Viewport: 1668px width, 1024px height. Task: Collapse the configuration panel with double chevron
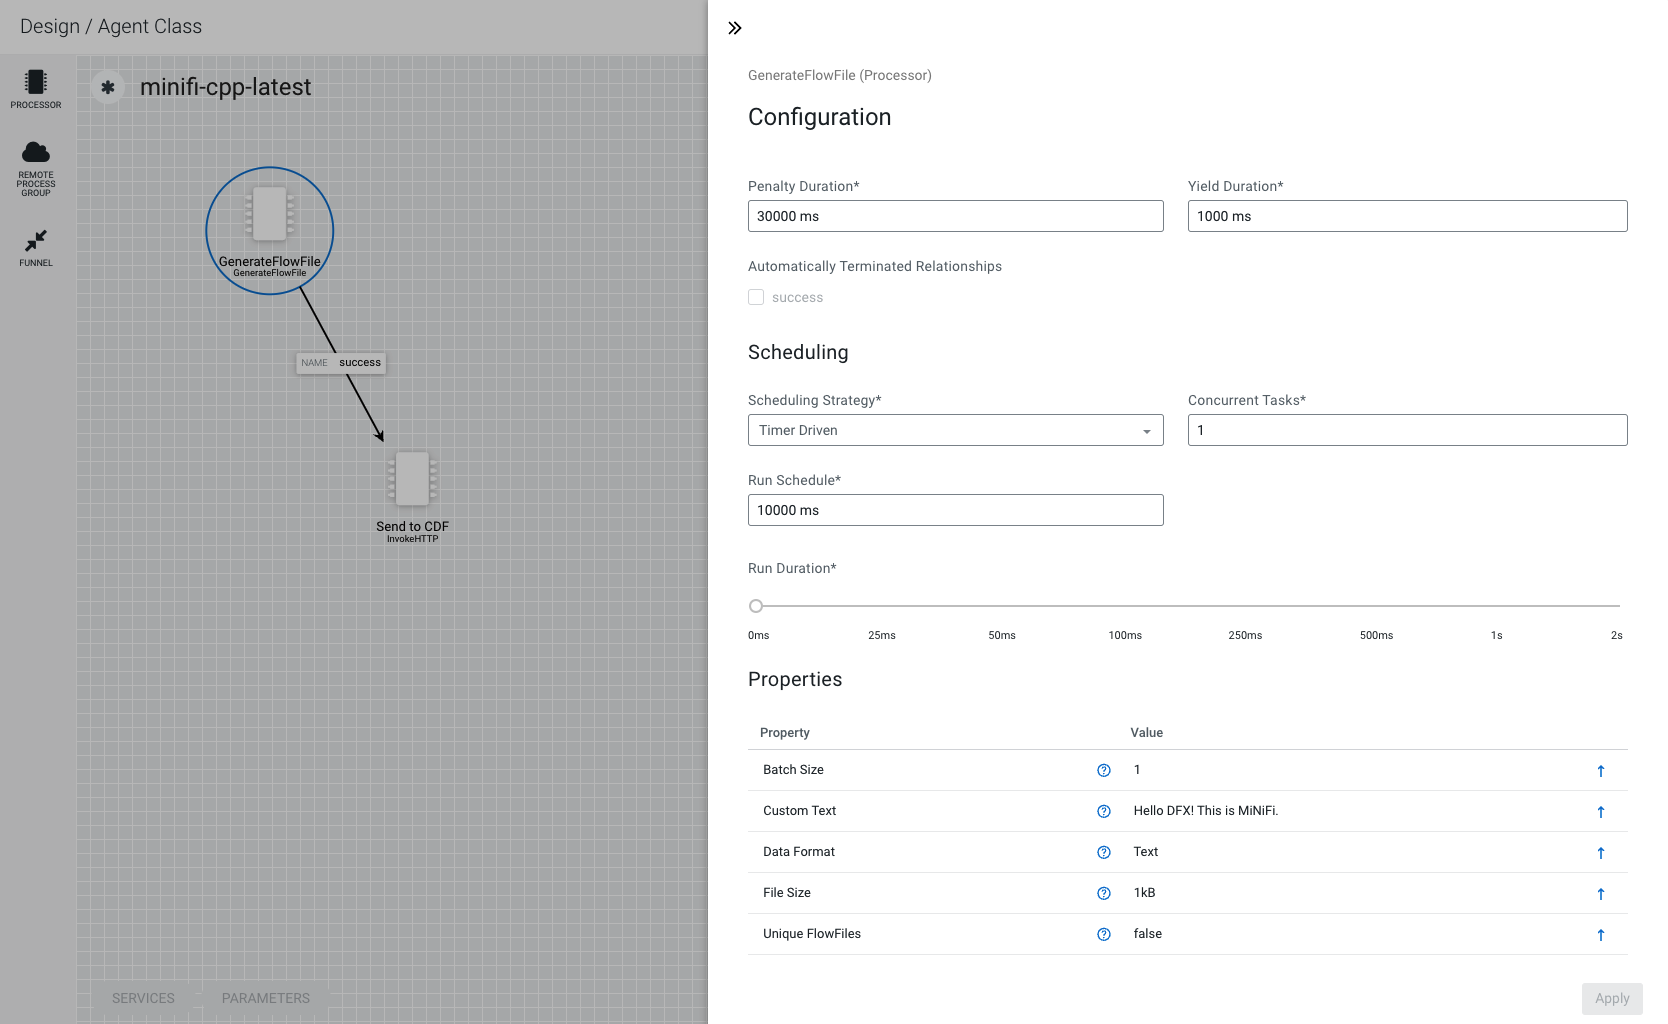(735, 28)
